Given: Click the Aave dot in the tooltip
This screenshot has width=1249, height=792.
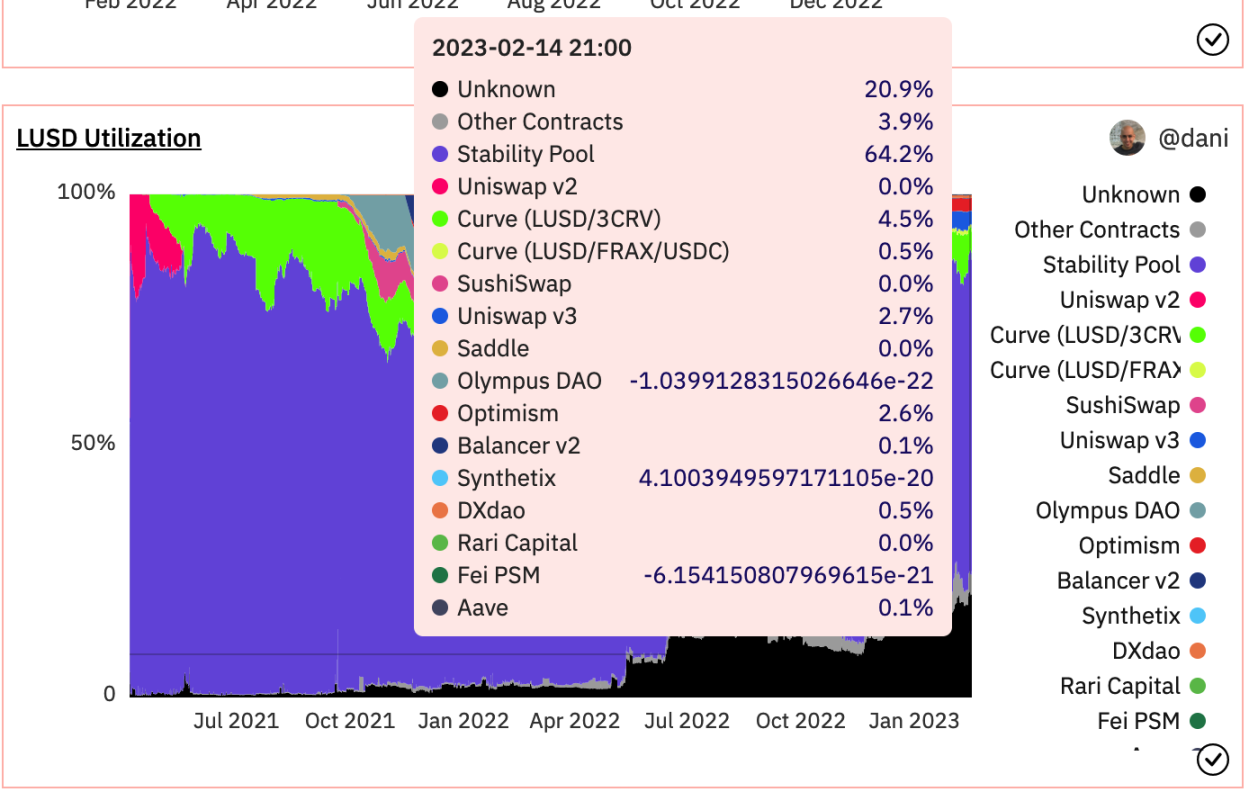Looking at the screenshot, I should 439,608.
